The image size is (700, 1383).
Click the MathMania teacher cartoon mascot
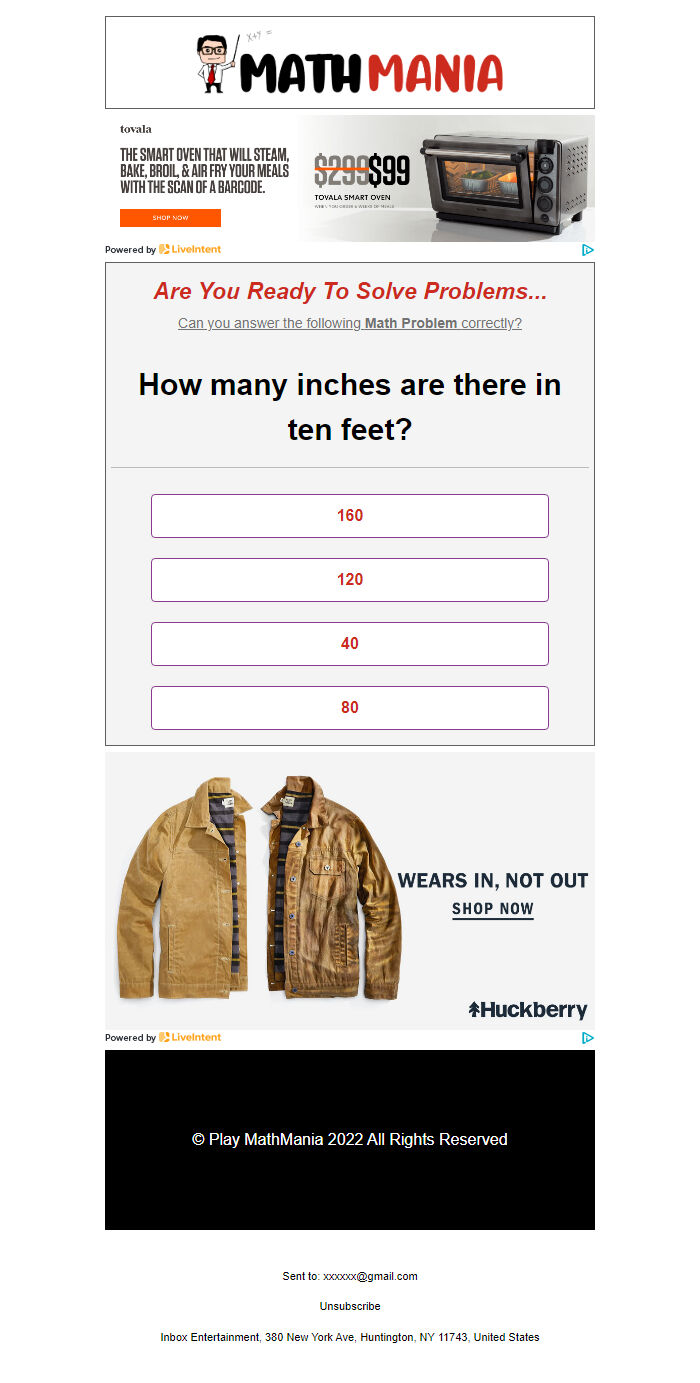tap(214, 64)
